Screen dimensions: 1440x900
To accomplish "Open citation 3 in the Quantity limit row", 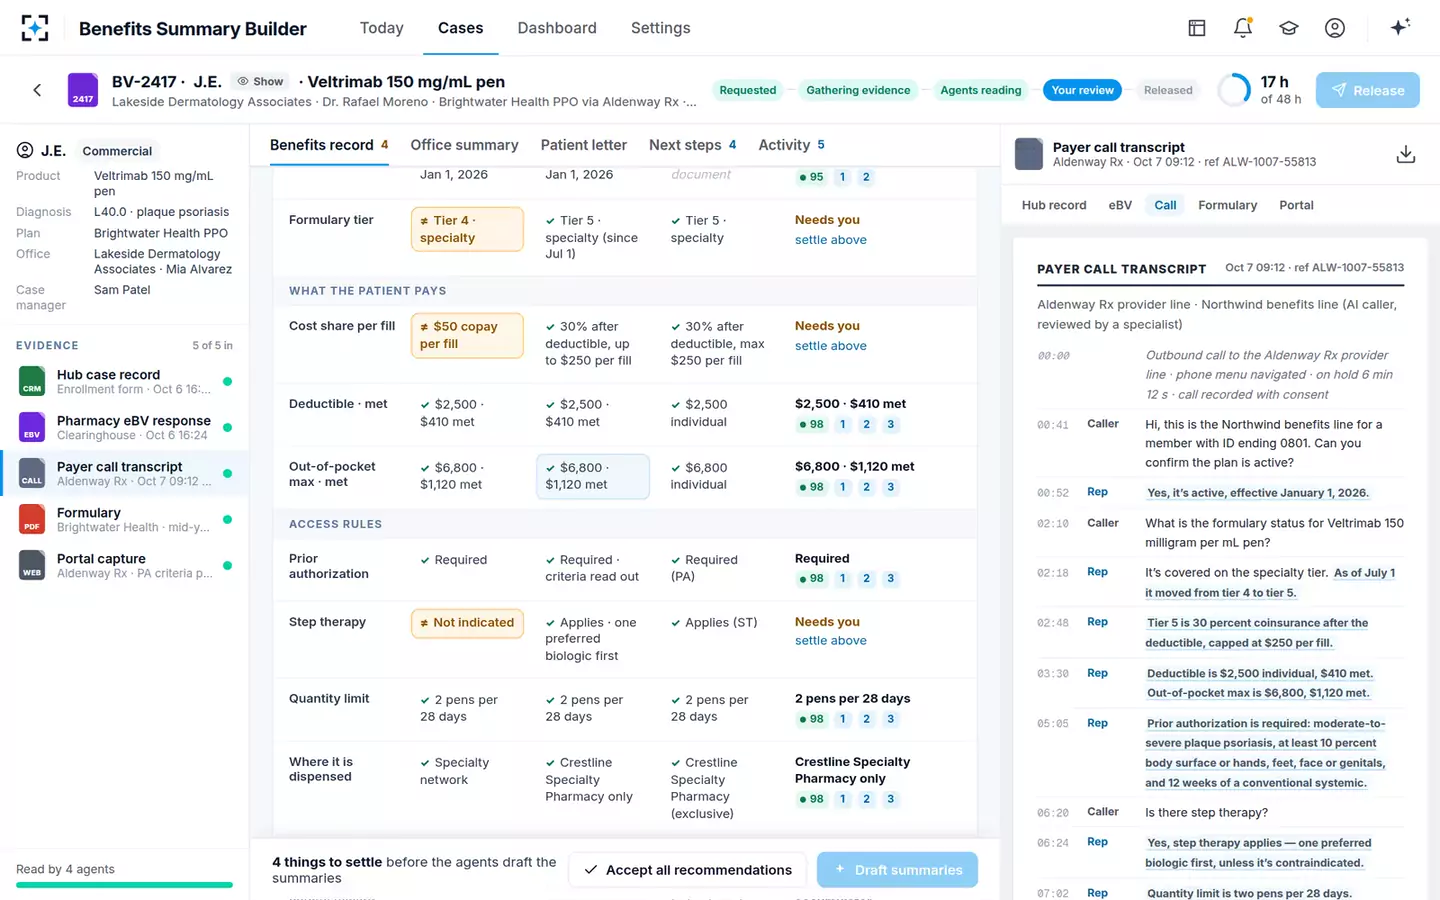I will tap(891, 719).
